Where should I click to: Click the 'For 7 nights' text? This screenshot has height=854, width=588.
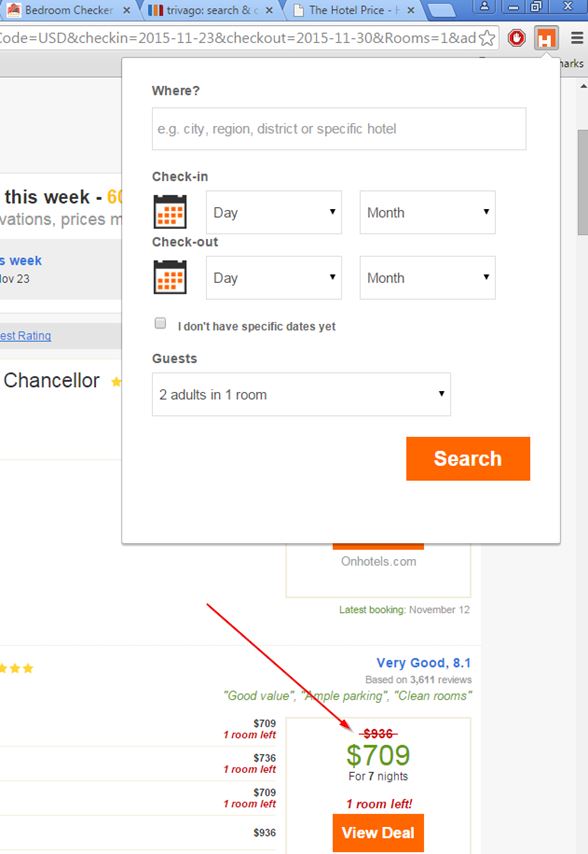378,776
